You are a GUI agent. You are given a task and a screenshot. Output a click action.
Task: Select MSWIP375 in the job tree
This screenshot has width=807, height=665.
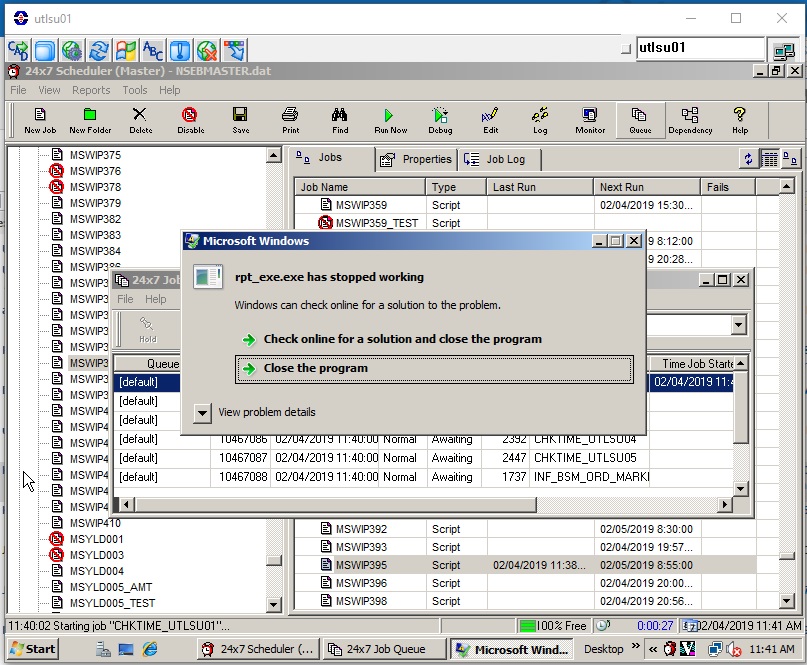(95, 155)
